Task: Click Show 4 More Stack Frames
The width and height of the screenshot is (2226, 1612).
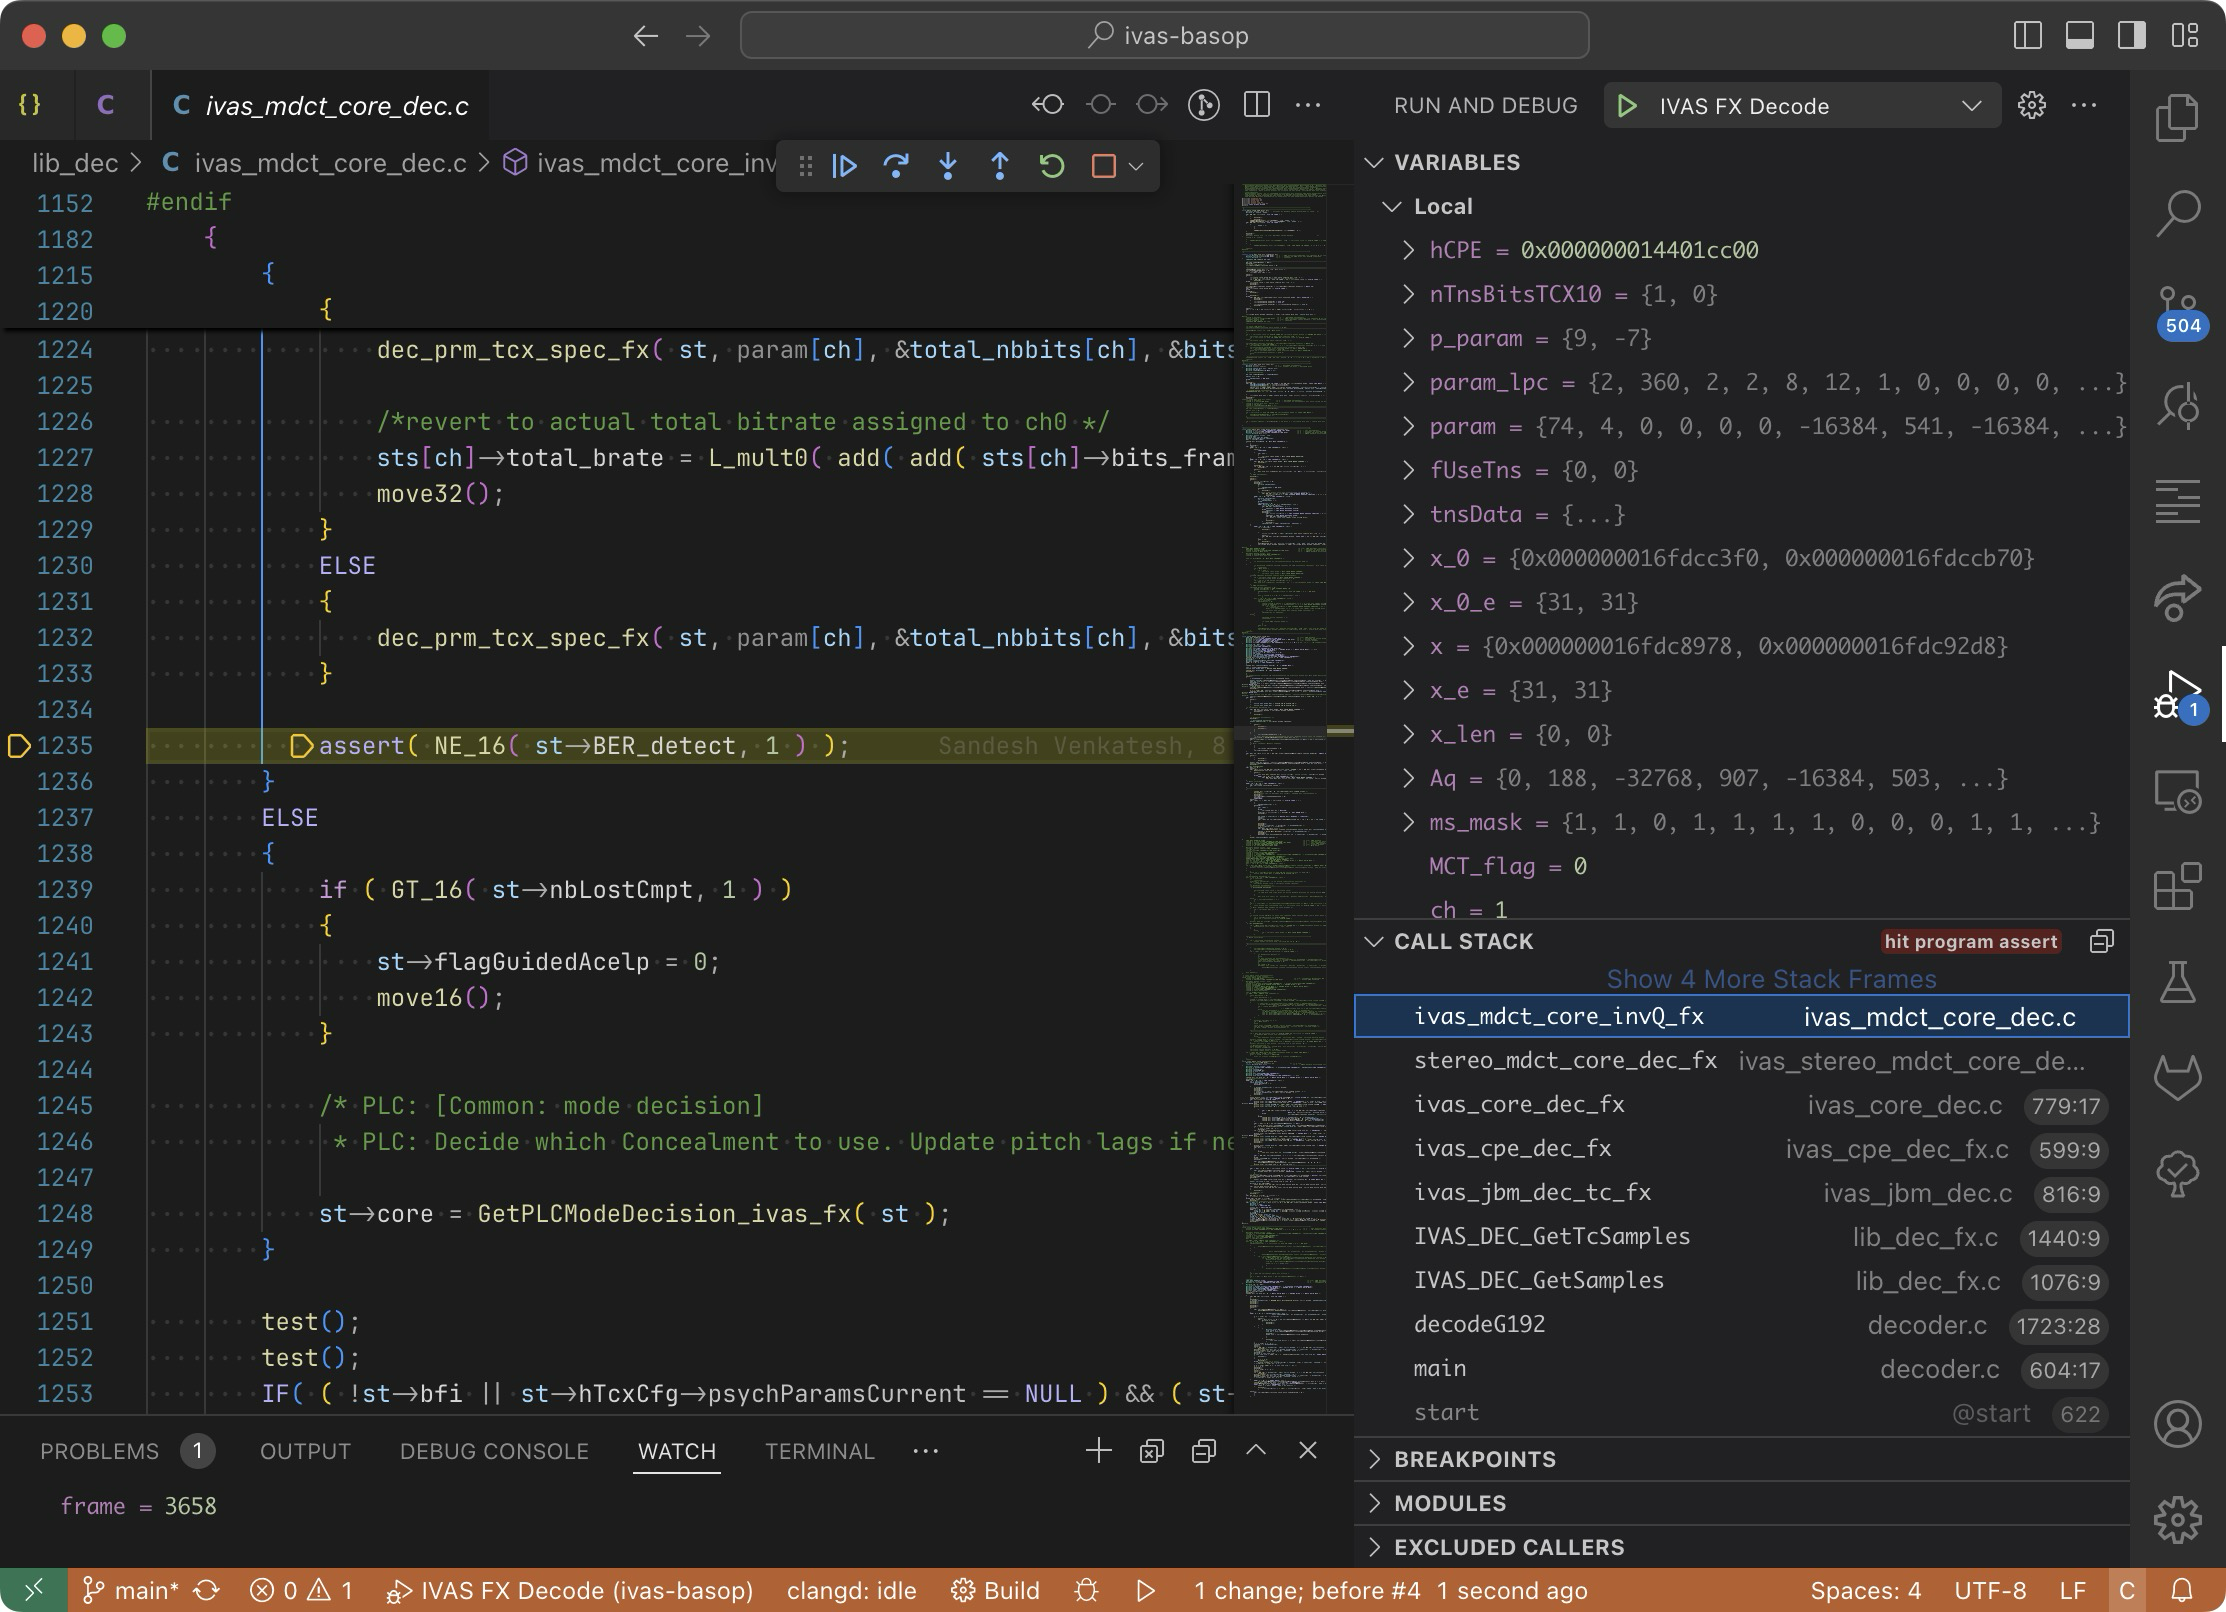Action: point(1771,979)
